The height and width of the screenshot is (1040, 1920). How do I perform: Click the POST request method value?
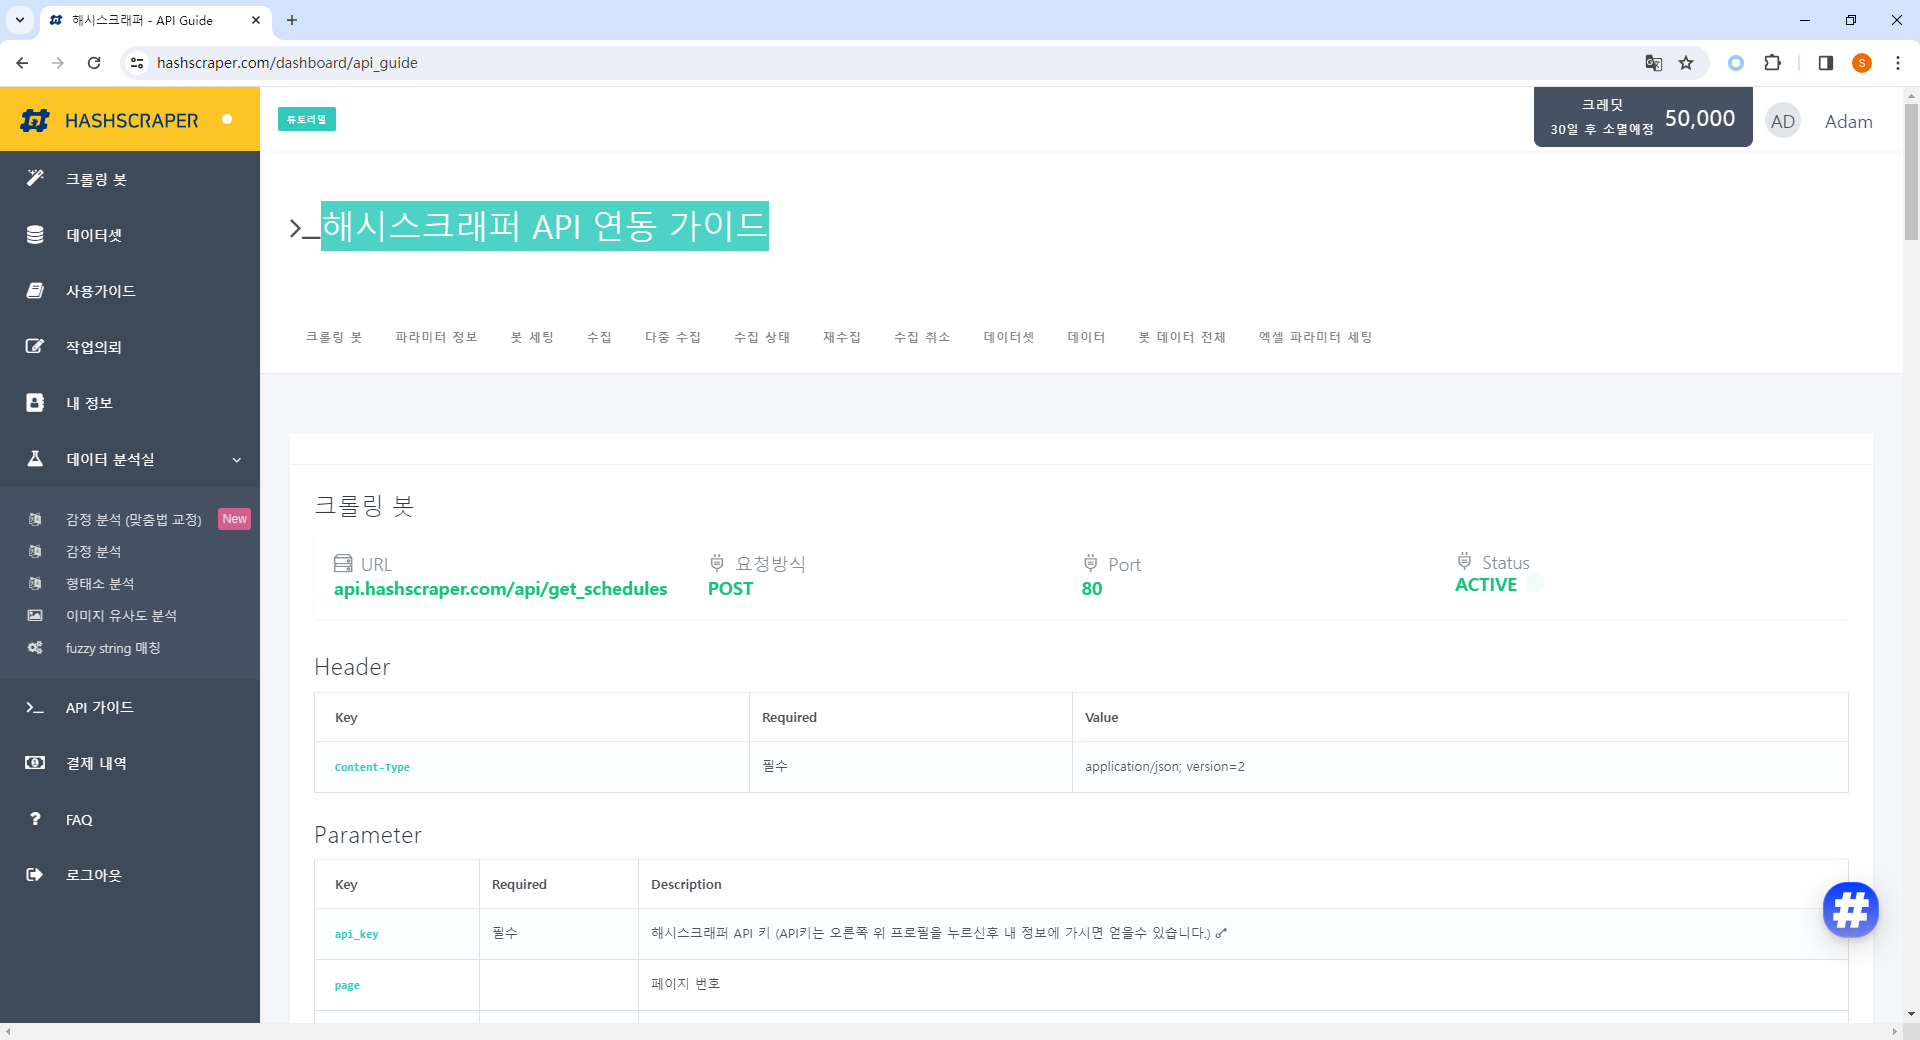click(x=730, y=589)
